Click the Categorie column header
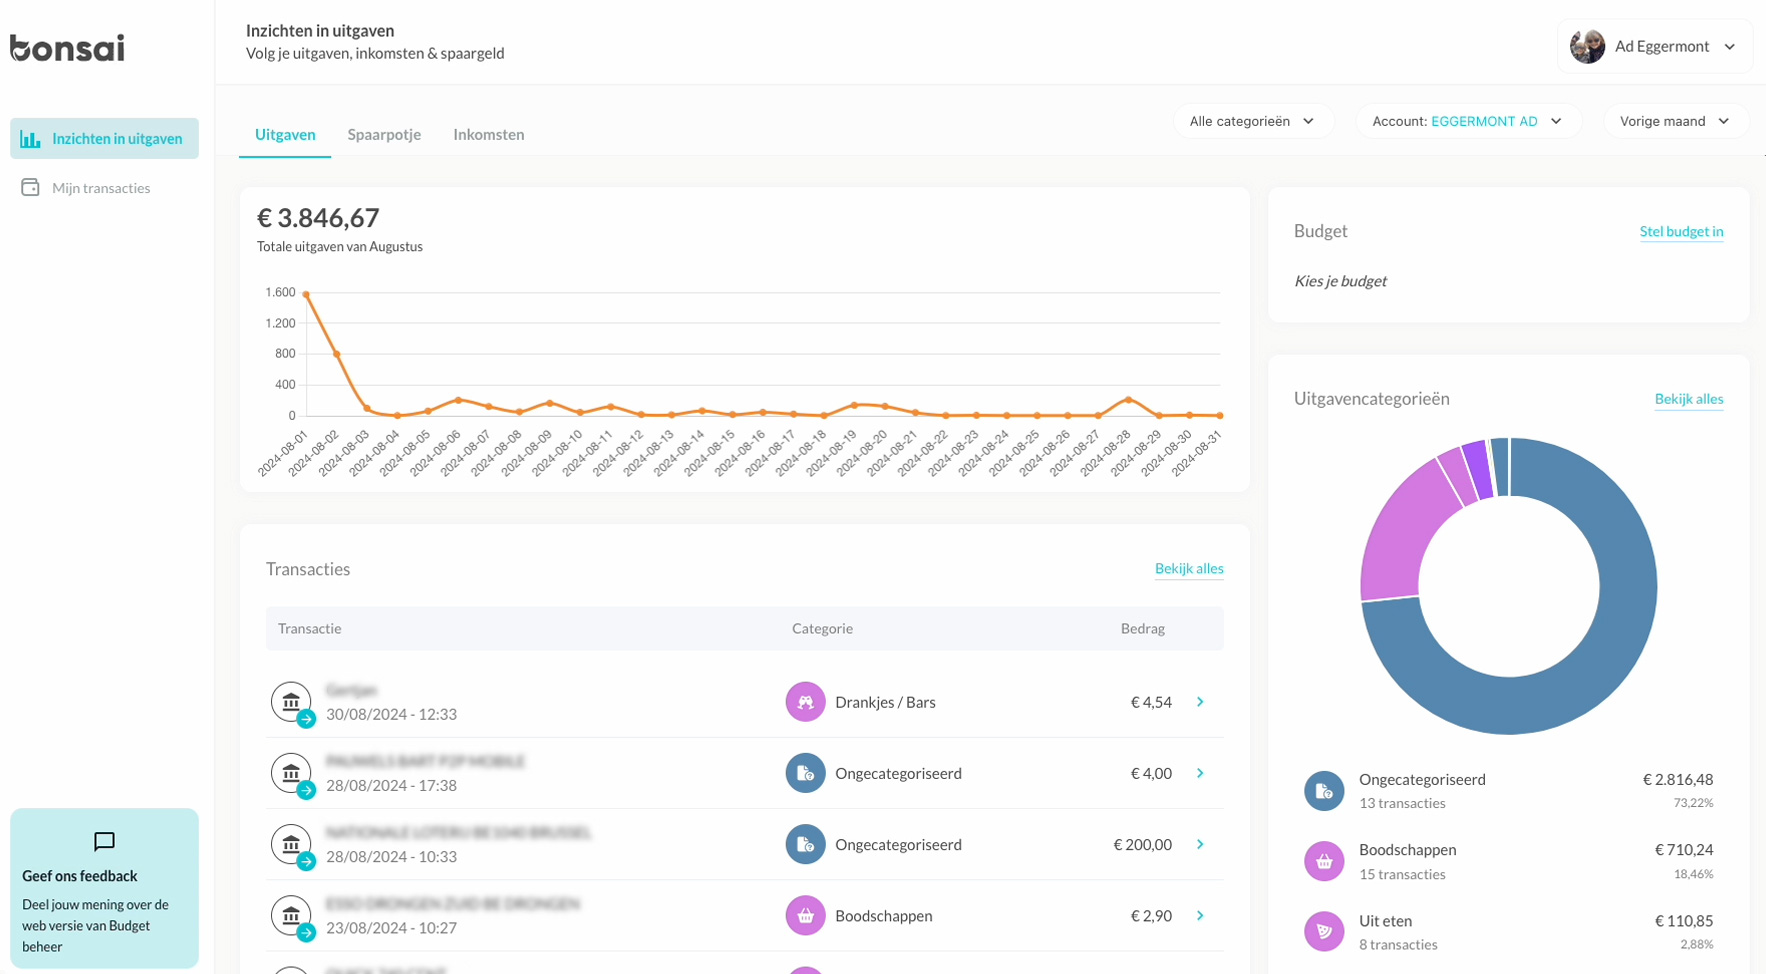The image size is (1766, 974). pos(822,628)
